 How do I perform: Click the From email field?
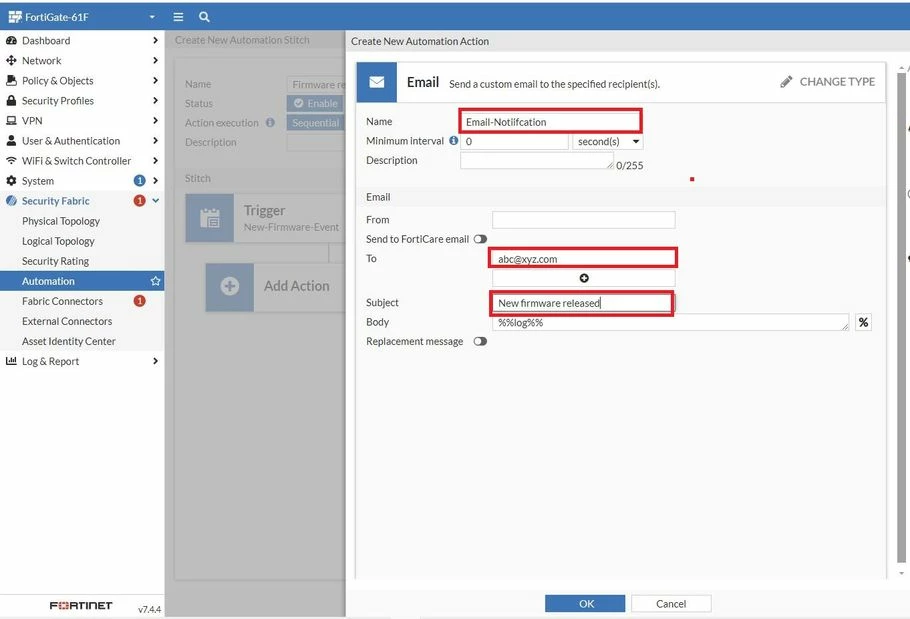584,220
